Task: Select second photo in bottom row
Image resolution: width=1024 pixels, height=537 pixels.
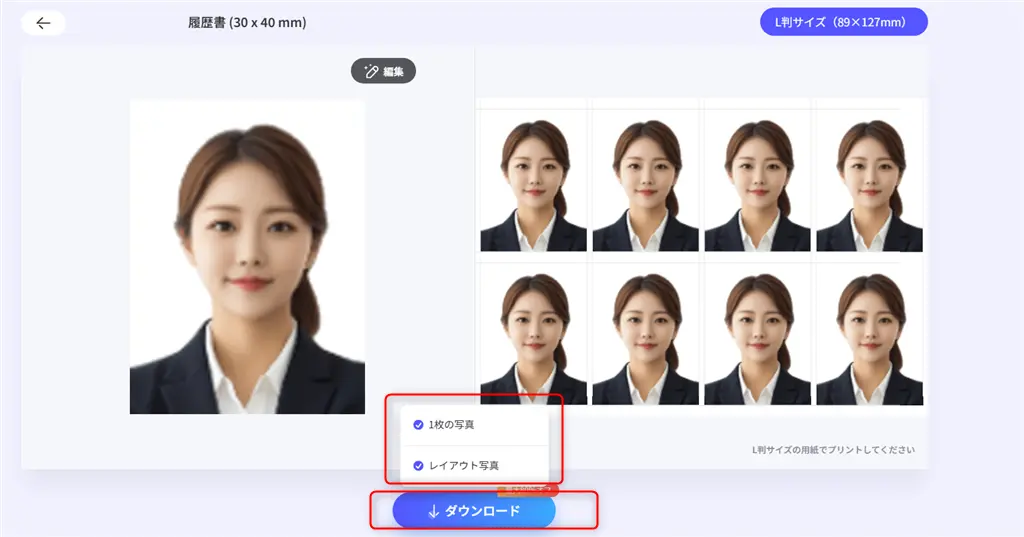Action: point(646,334)
